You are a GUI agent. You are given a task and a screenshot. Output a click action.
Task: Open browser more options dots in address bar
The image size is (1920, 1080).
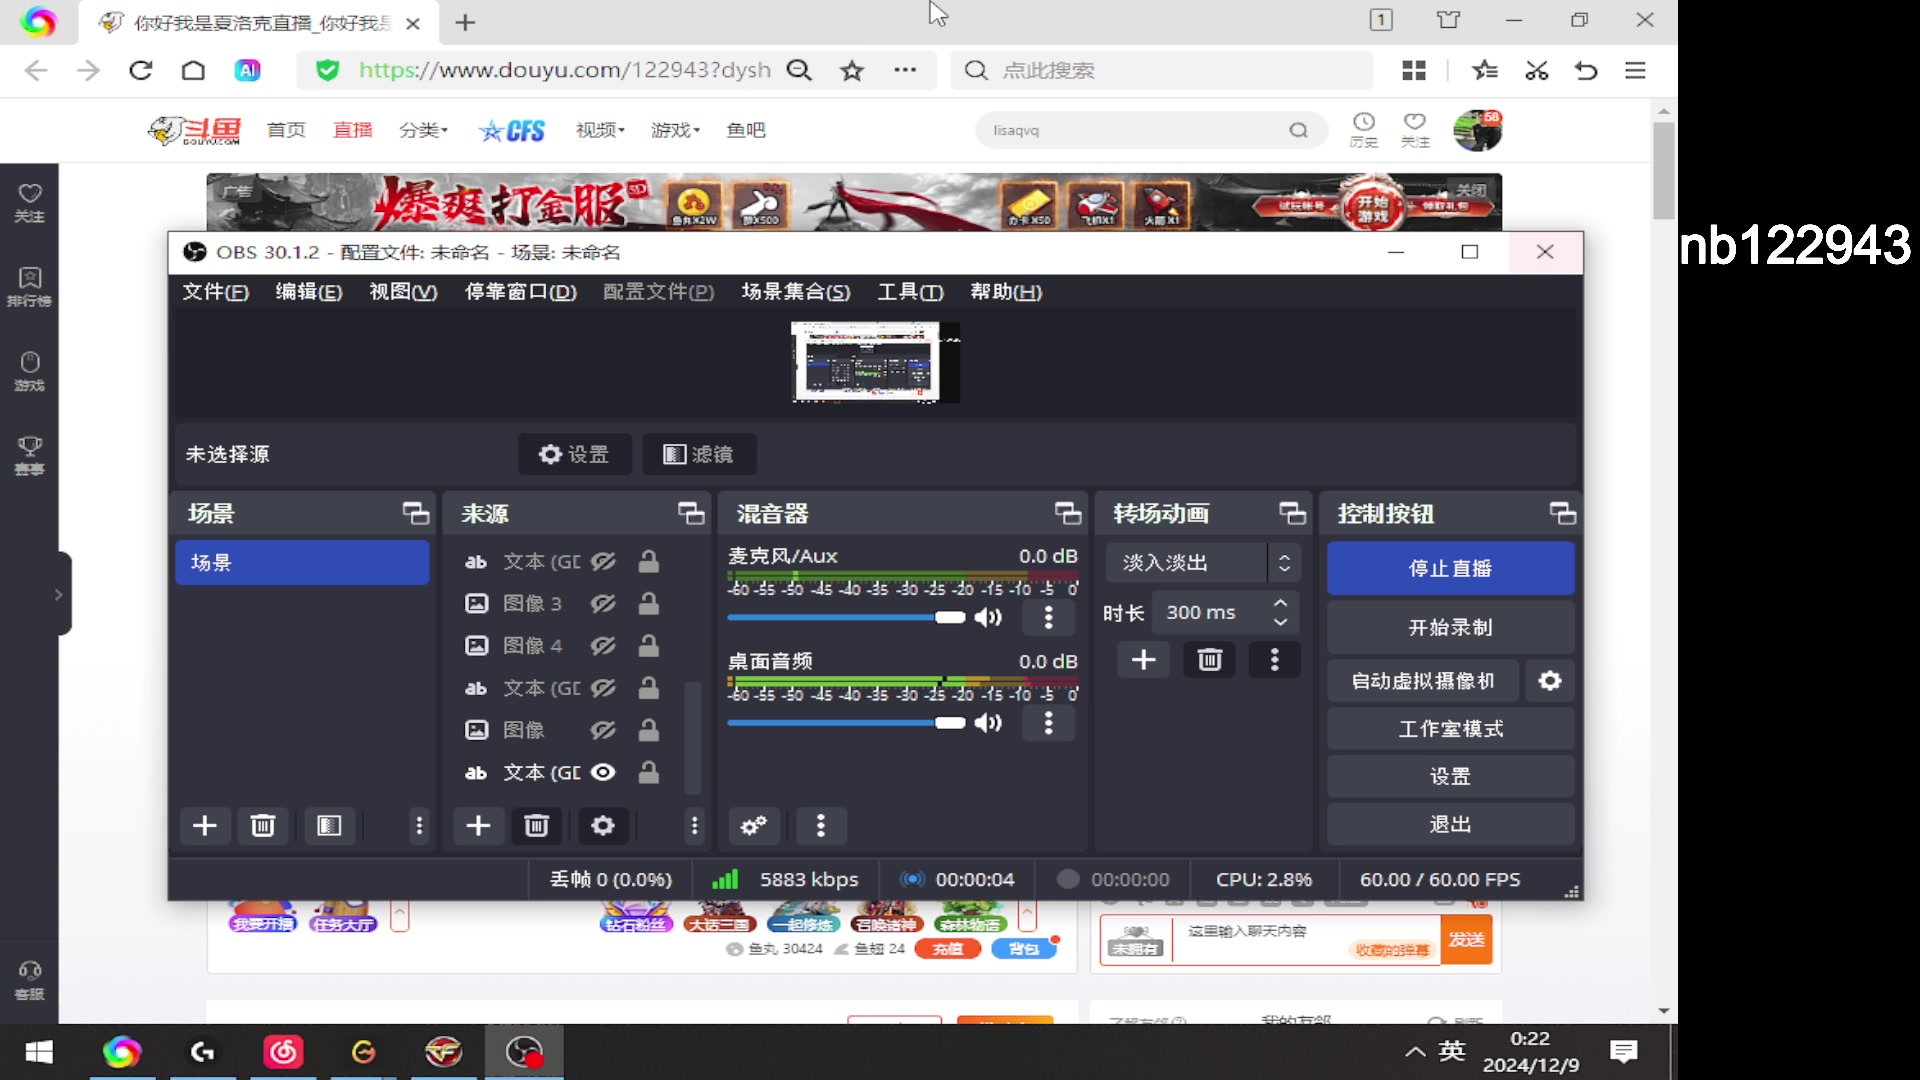point(905,70)
